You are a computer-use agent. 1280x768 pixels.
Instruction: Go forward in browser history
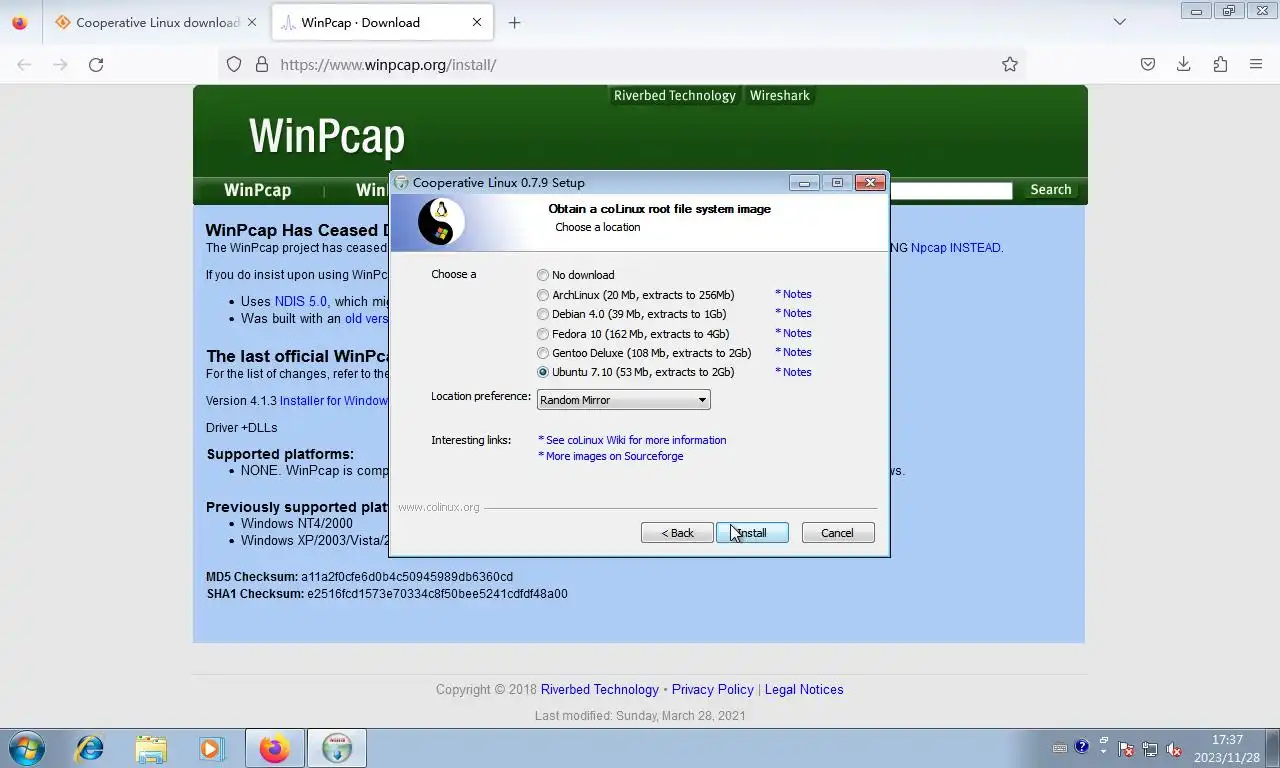click(x=60, y=64)
